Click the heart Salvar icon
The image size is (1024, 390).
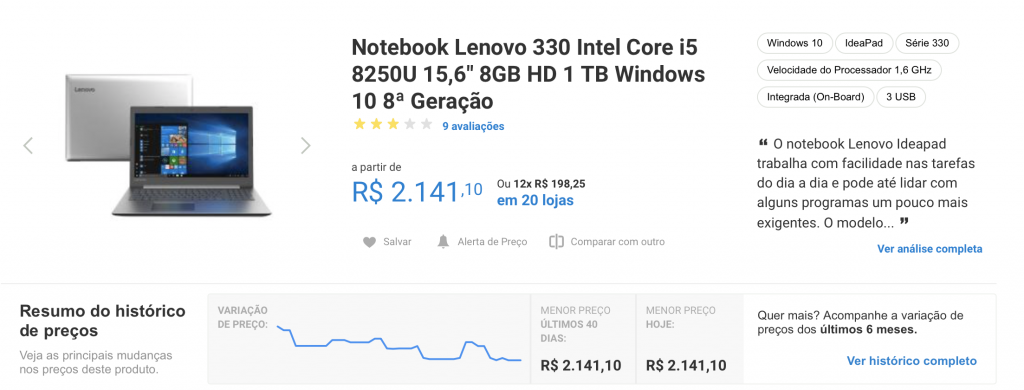369,242
